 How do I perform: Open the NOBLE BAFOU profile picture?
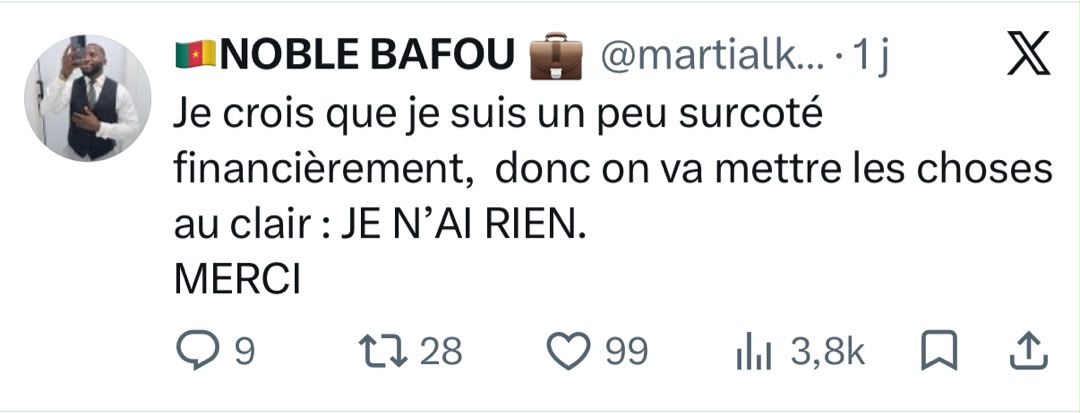coord(88,97)
